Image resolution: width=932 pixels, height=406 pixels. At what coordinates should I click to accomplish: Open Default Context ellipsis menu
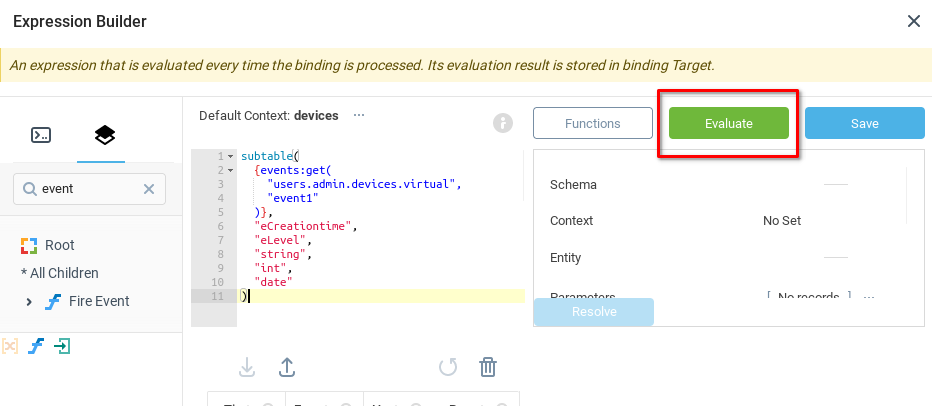click(359, 115)
